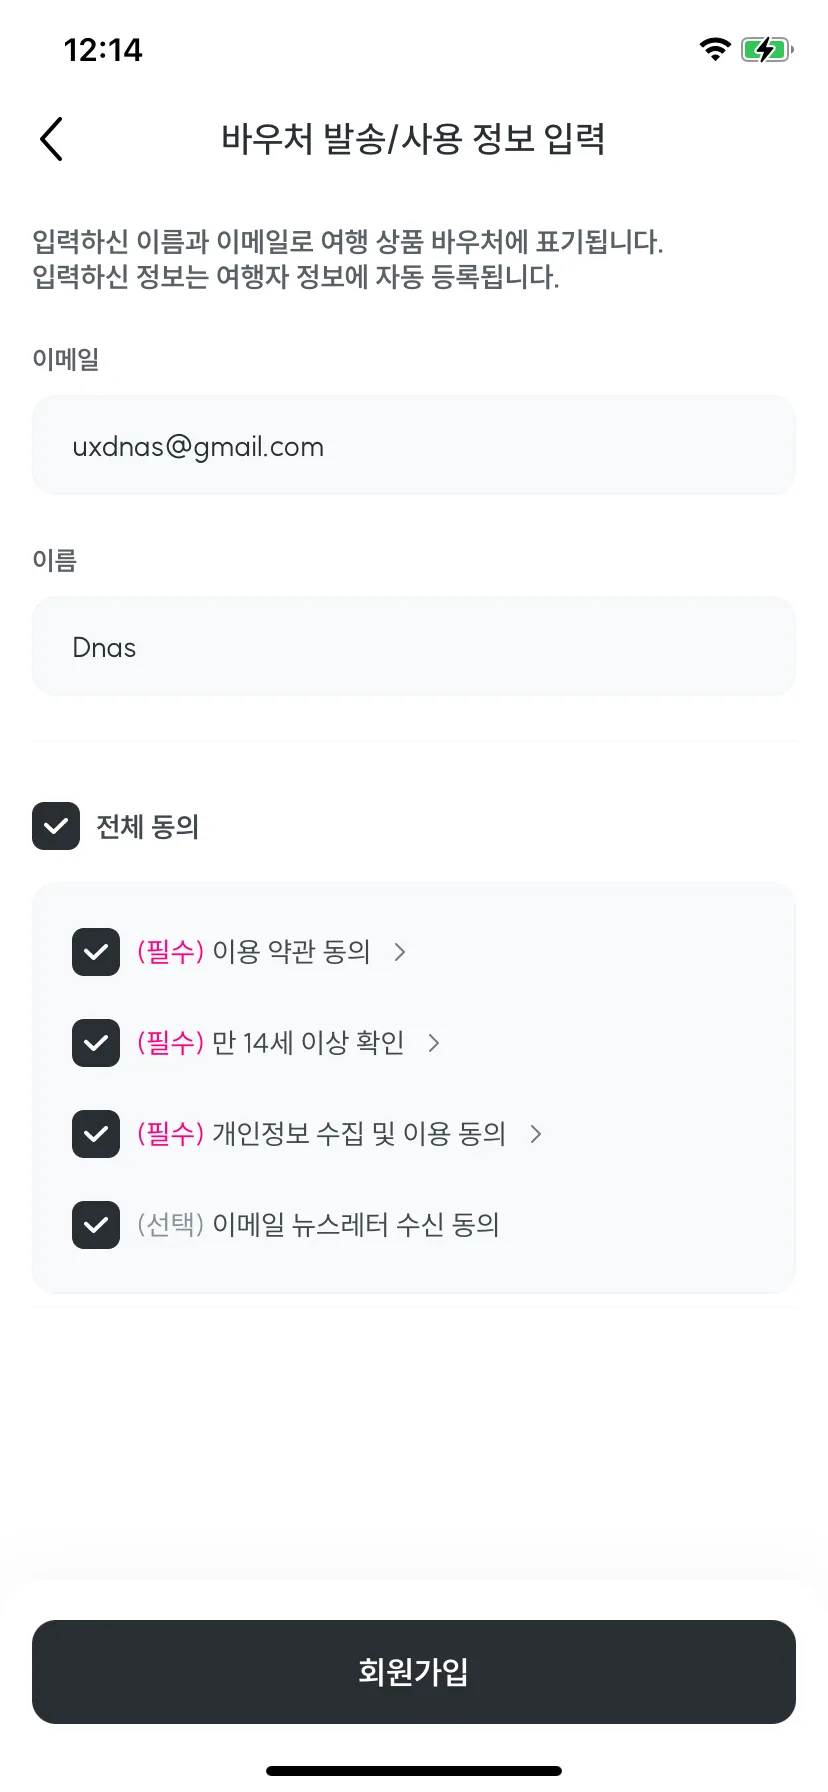
Task: Toggle the 이용 약관 동의 checkbox
Action: [x=96, y=952]
